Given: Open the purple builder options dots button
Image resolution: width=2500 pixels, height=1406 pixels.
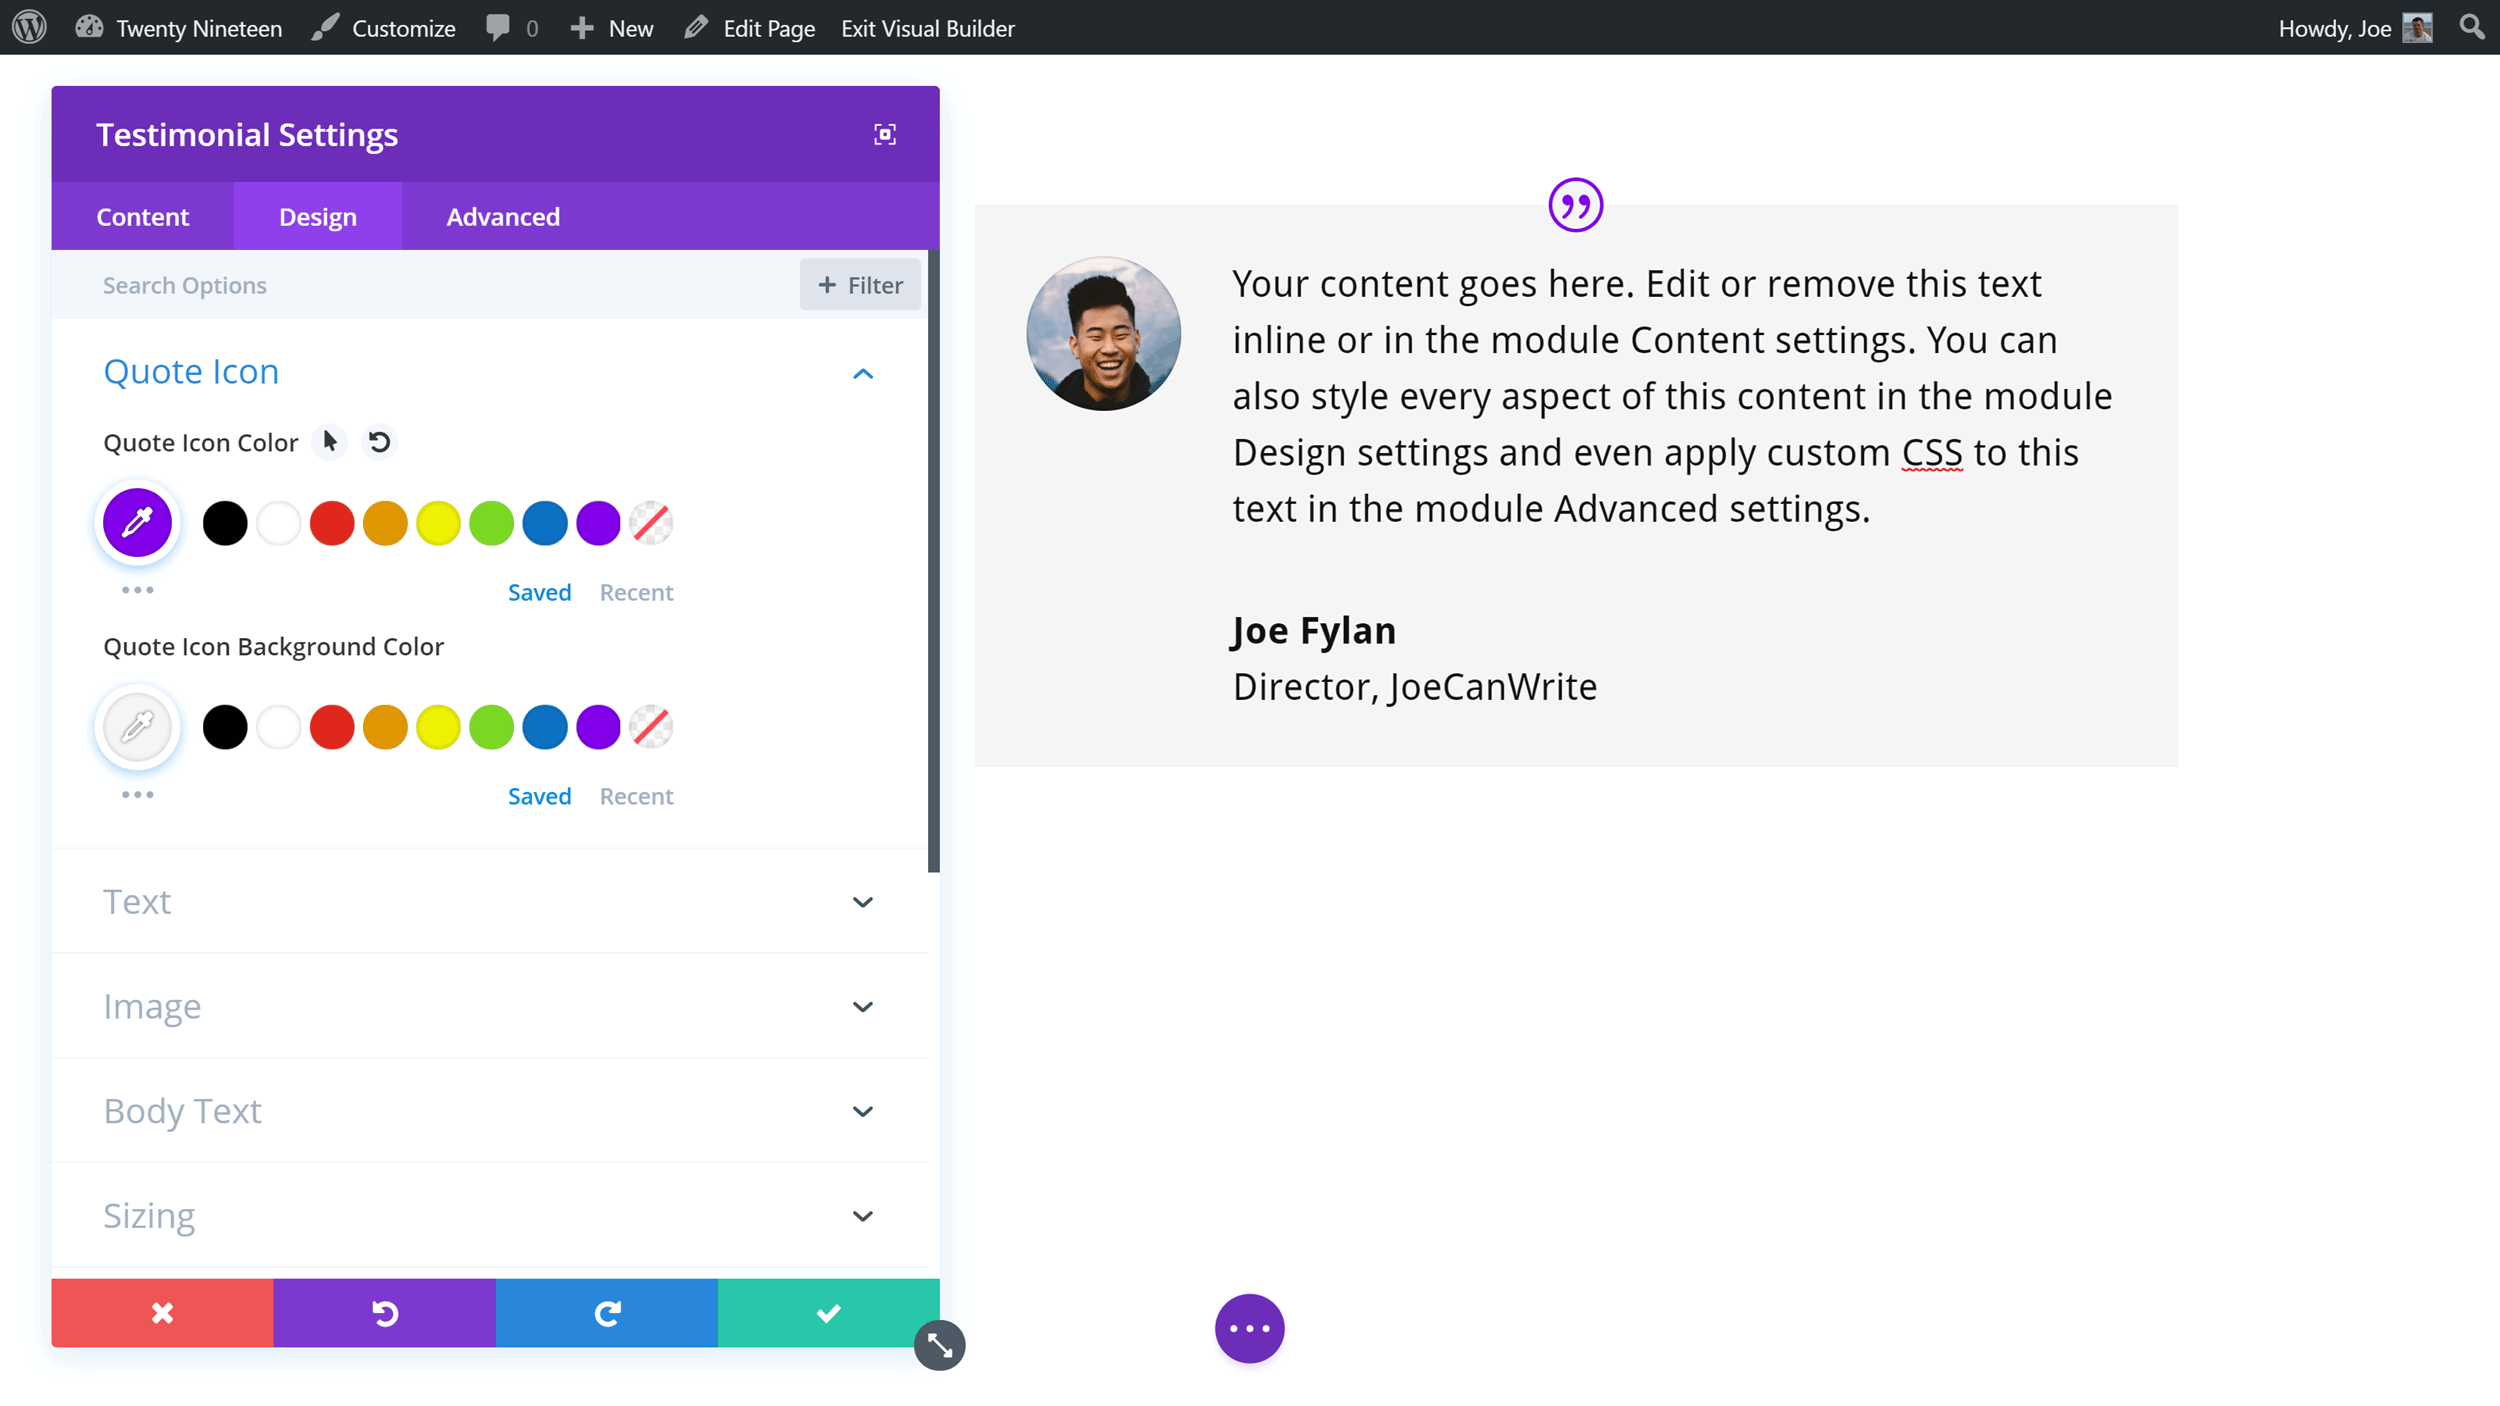Looking at the screenshot, I should tap(1250, 1328).
